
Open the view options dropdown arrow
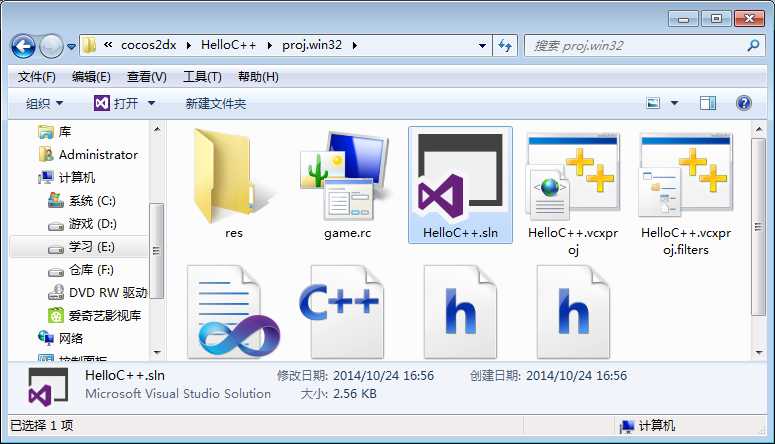pos(674,103)
